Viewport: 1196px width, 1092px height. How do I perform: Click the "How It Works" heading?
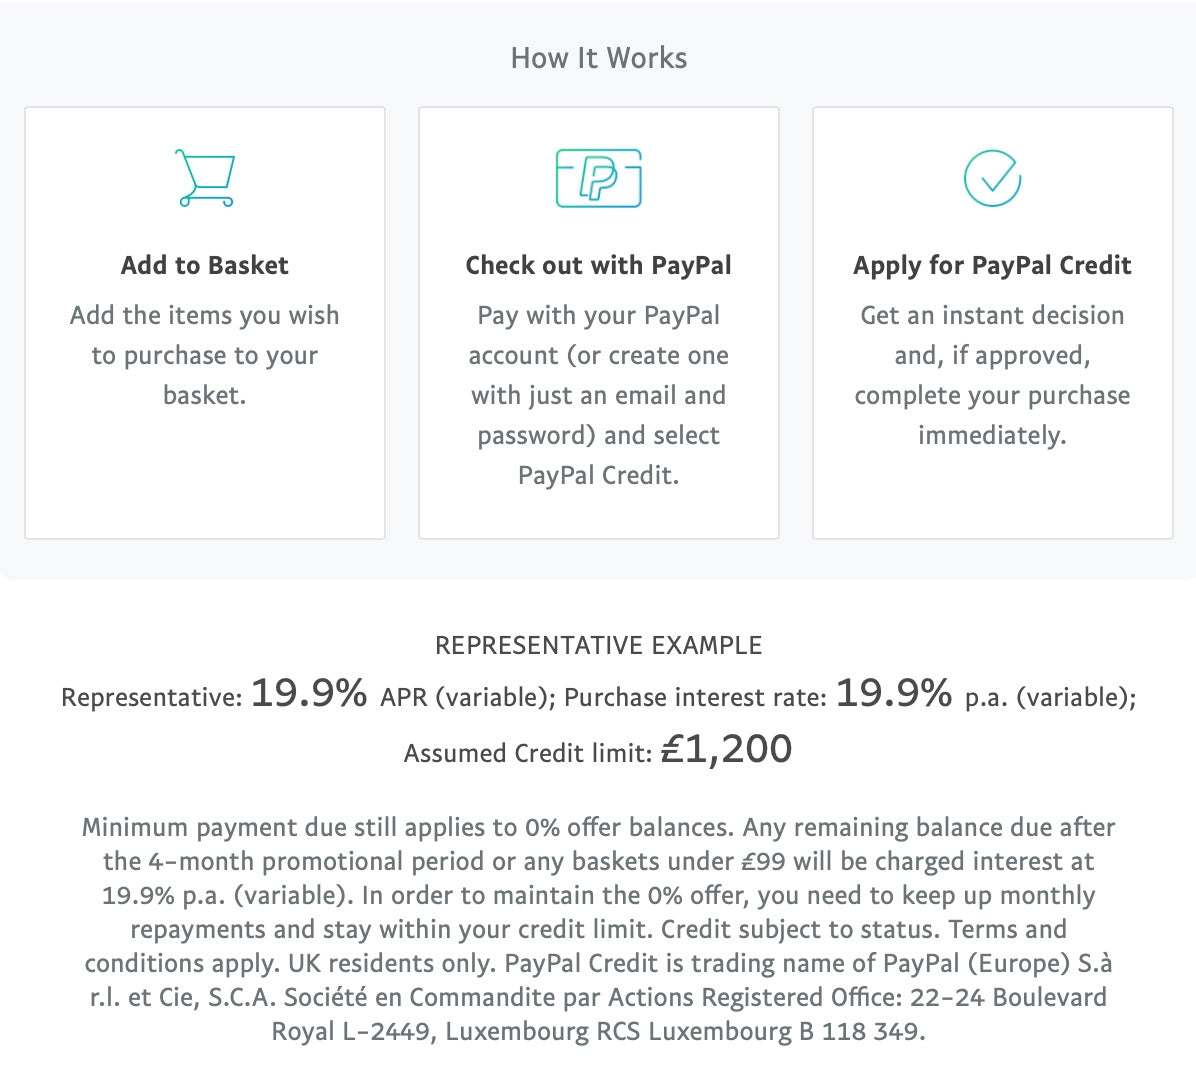coord(598,58)
